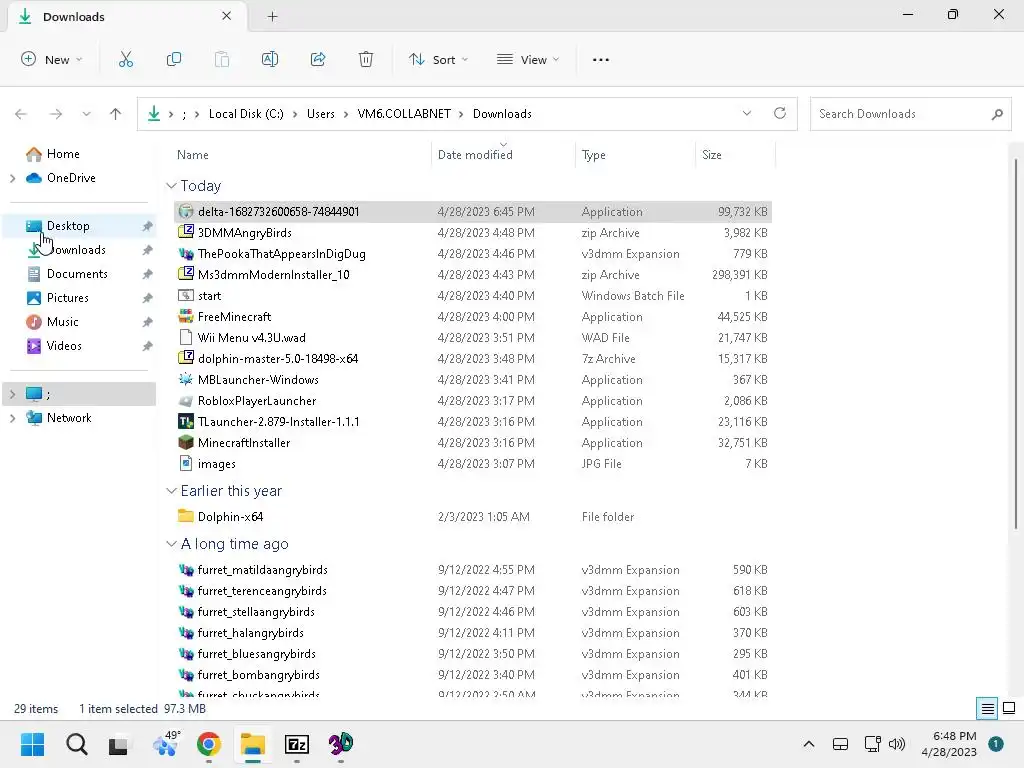The height and width of the screenshot is (768, 1024).
Task: Collapse the Earlier this year group
Action: [171, 490]
